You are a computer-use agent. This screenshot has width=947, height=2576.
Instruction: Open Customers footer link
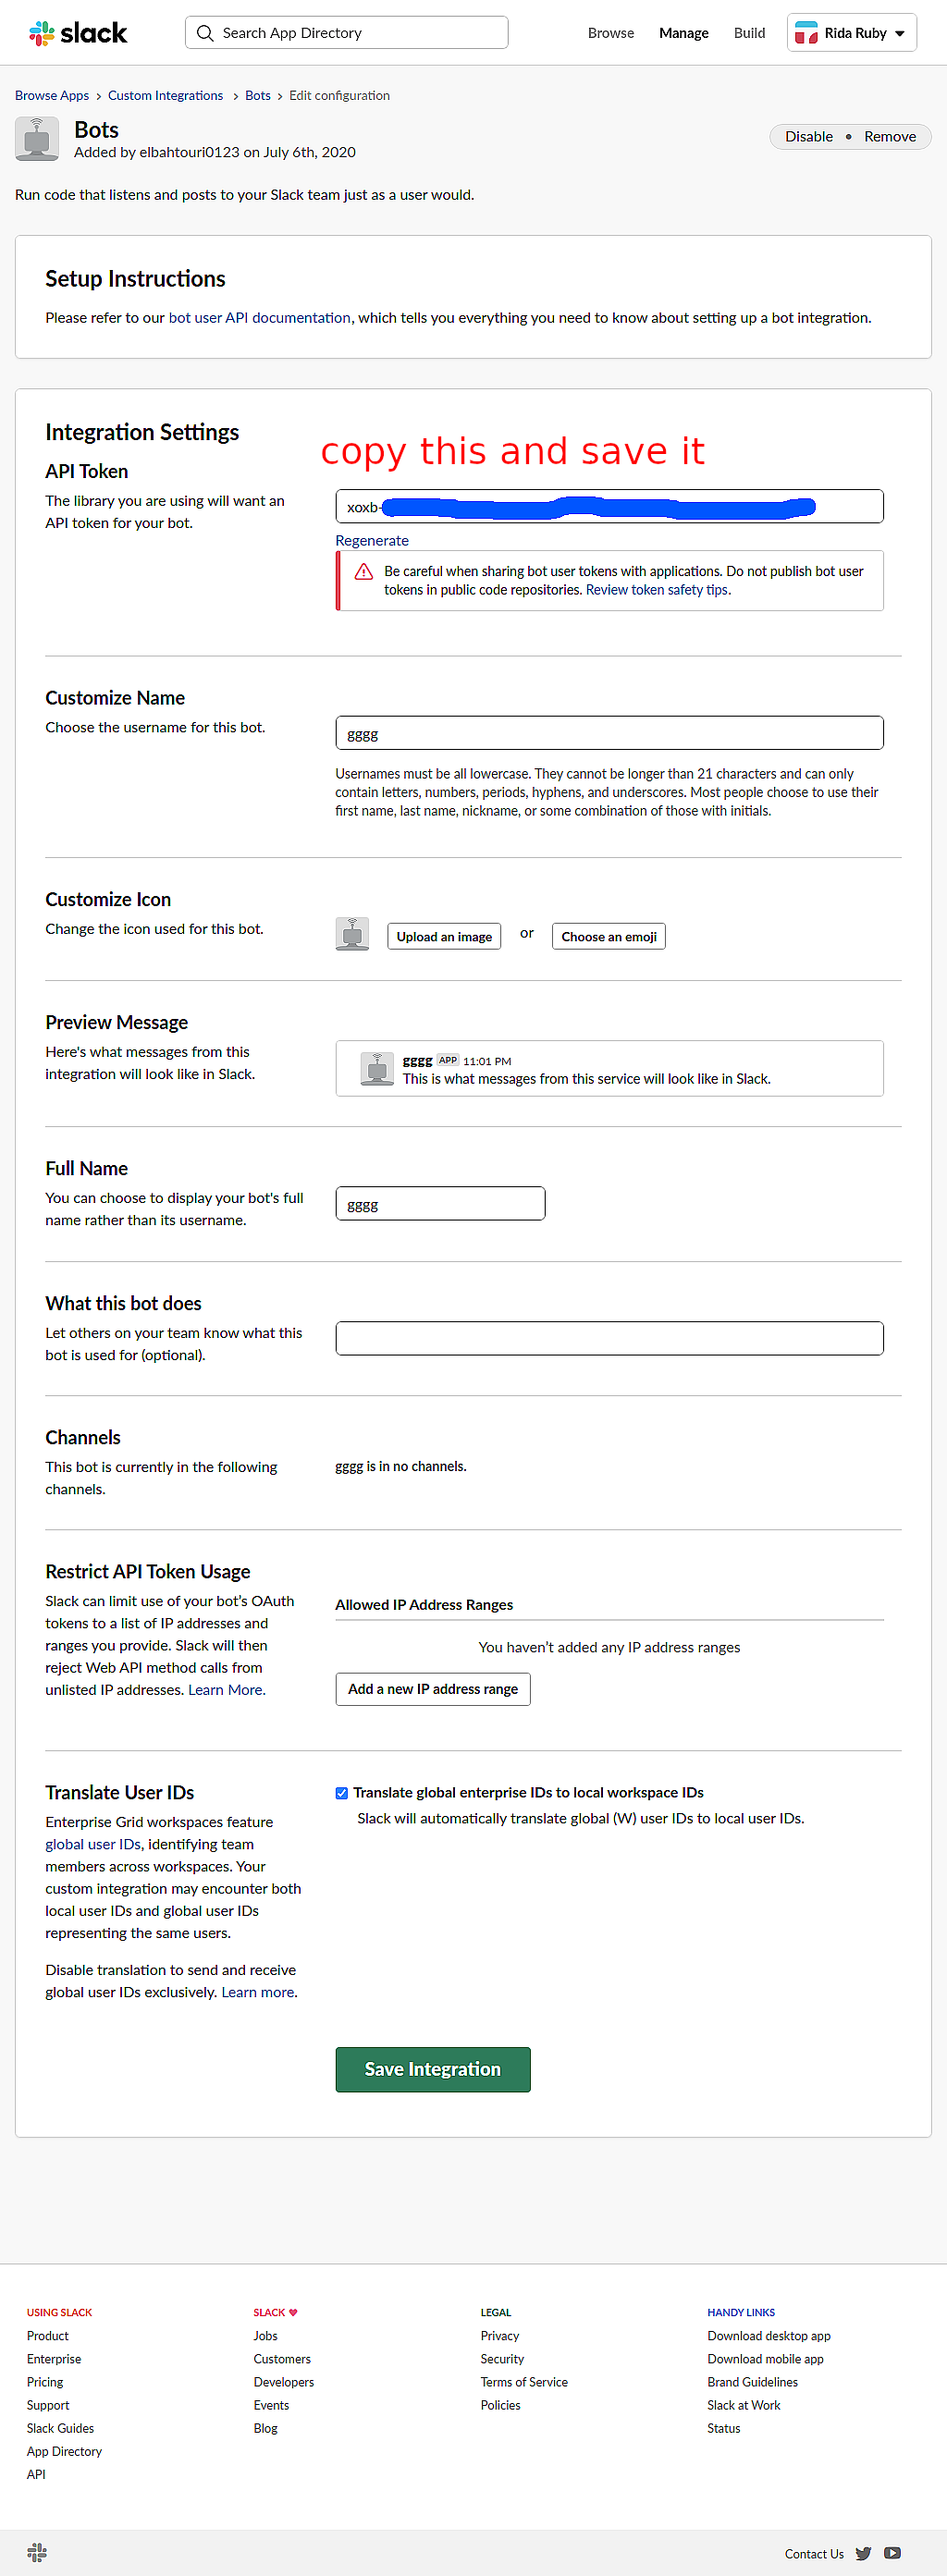tap(282, 2359)
